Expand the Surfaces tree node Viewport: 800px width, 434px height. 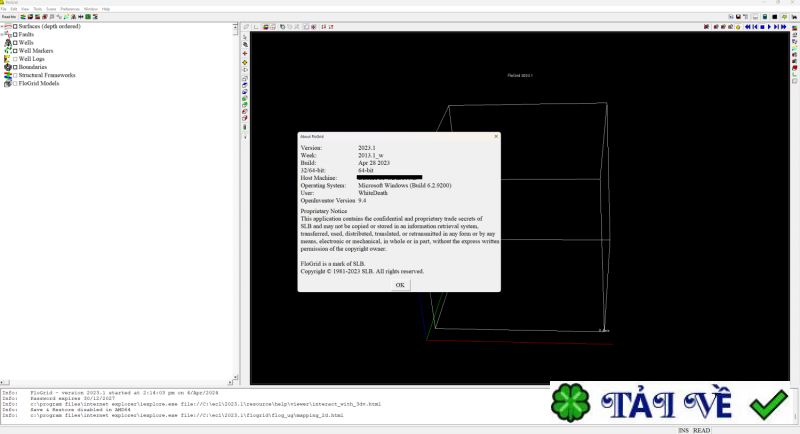pyautogui.click(x=2, y=26)
